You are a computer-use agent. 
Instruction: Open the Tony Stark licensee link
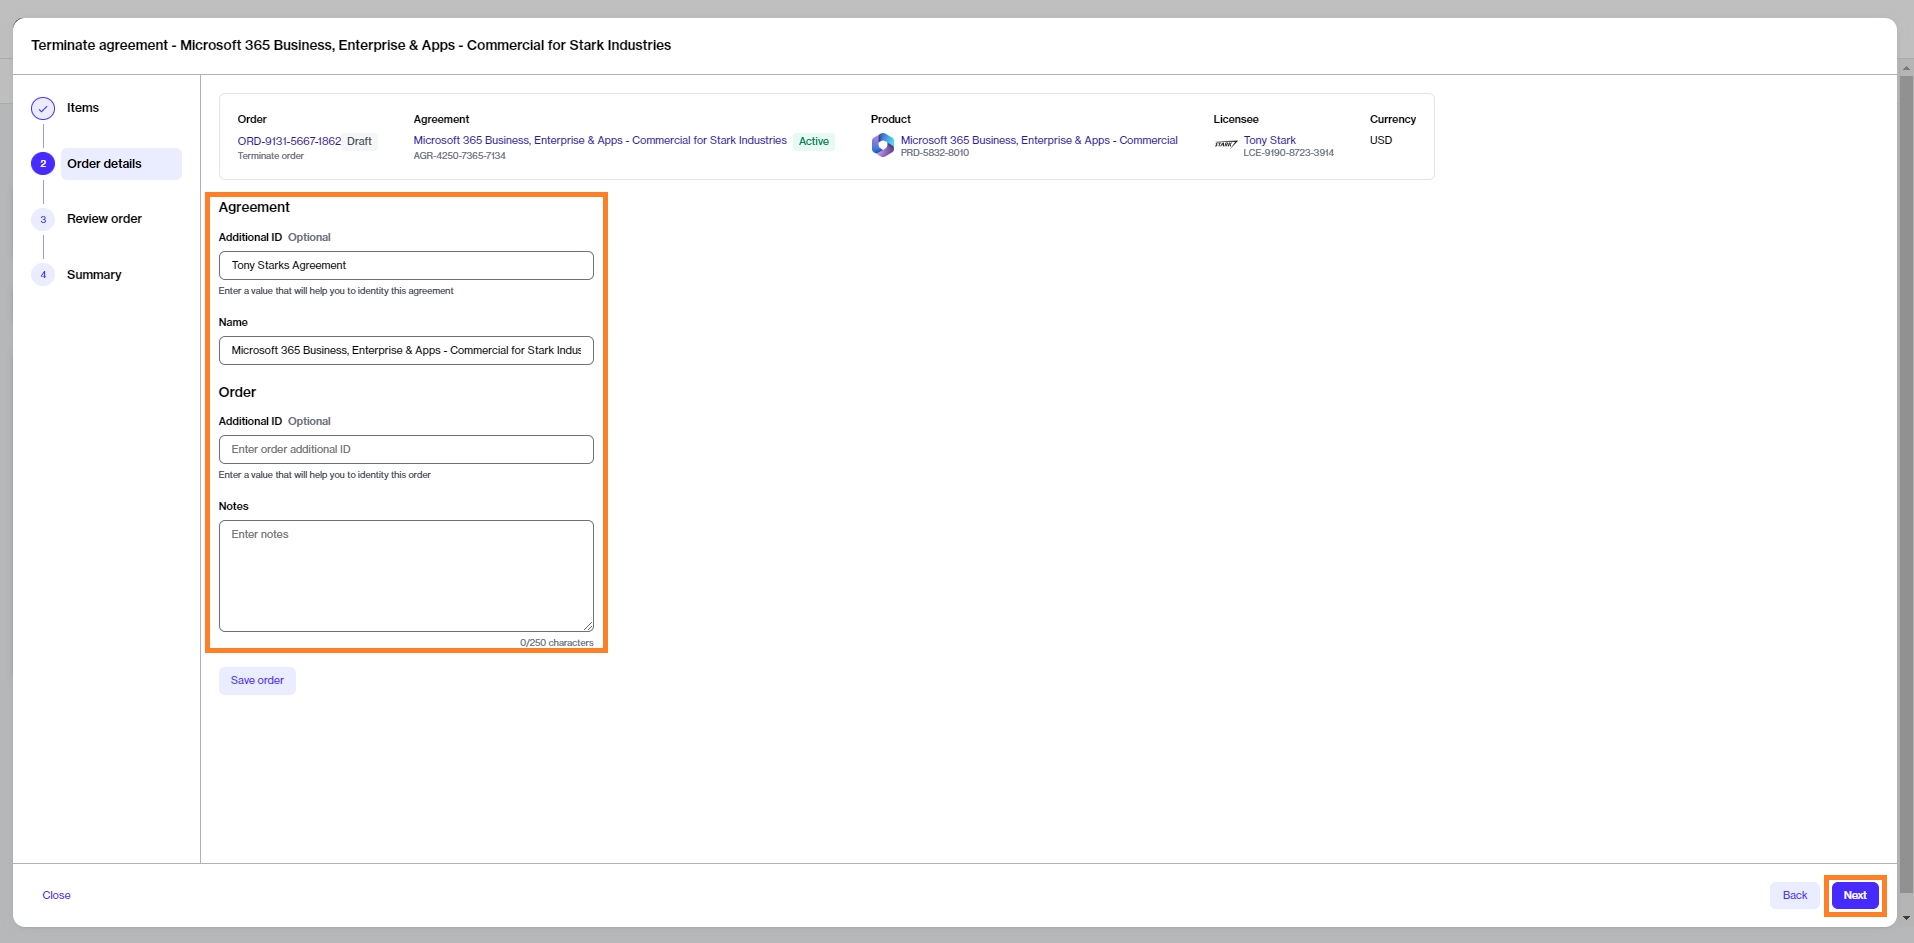(x=1269, y=140)
